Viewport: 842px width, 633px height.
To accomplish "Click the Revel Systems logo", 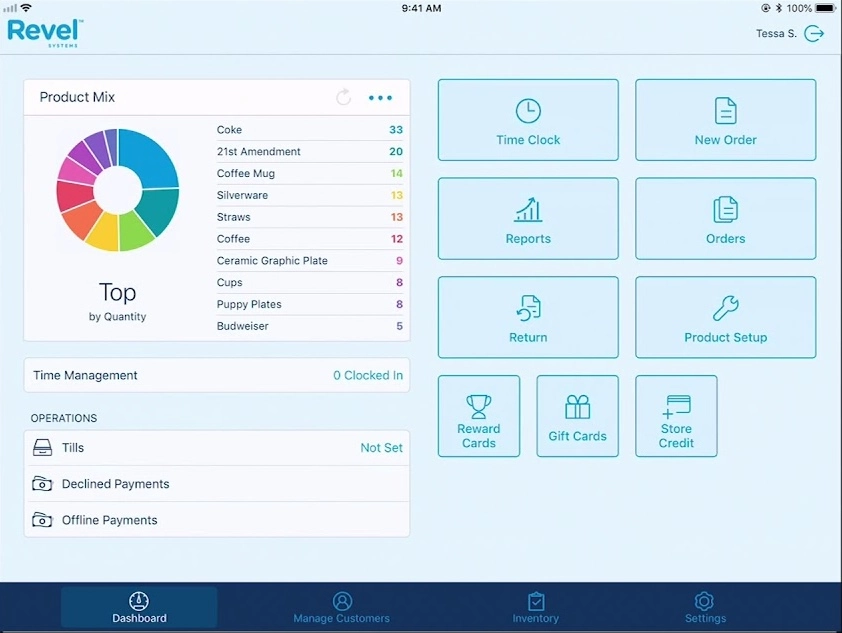I will (x=45, y=32).
